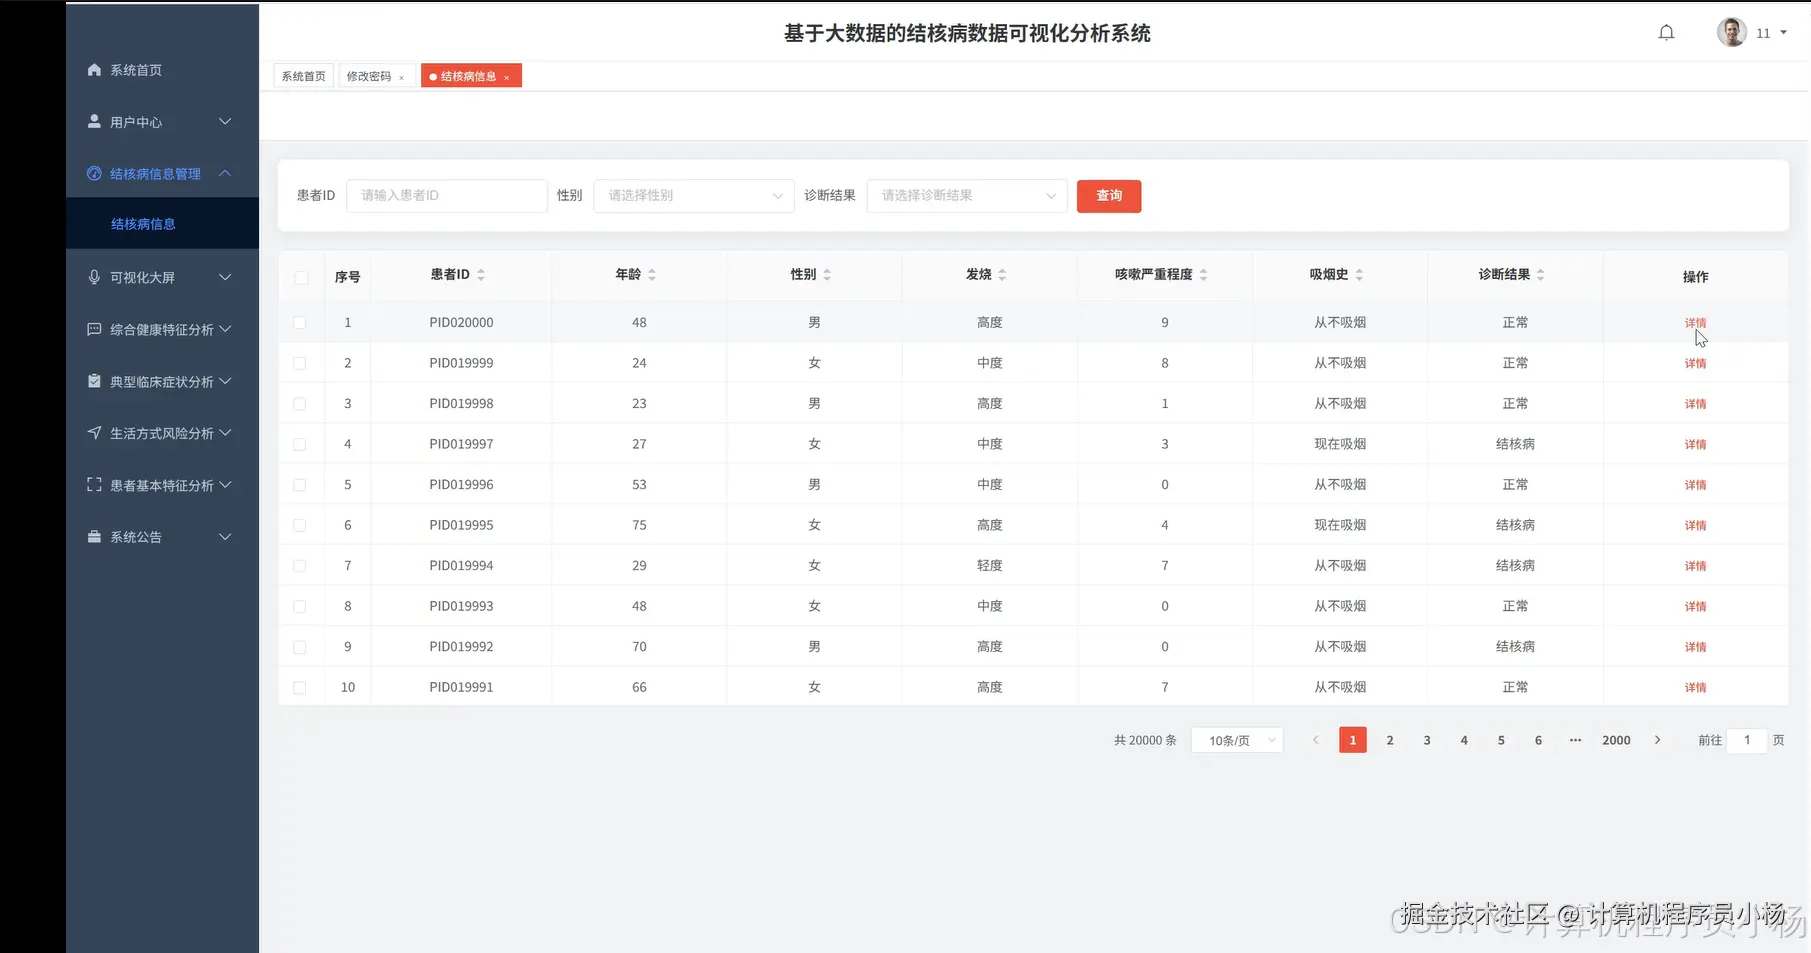Close the 修改密码 tab with its x
Image resolution: width=1811 pixels, height=953 pixels.
point(402,77)
